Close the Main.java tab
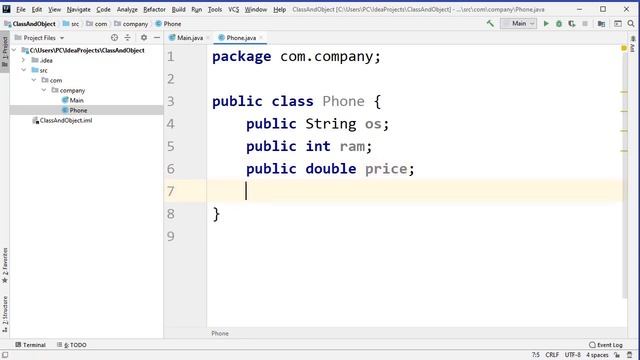640x360 pixels. (208, 38)
